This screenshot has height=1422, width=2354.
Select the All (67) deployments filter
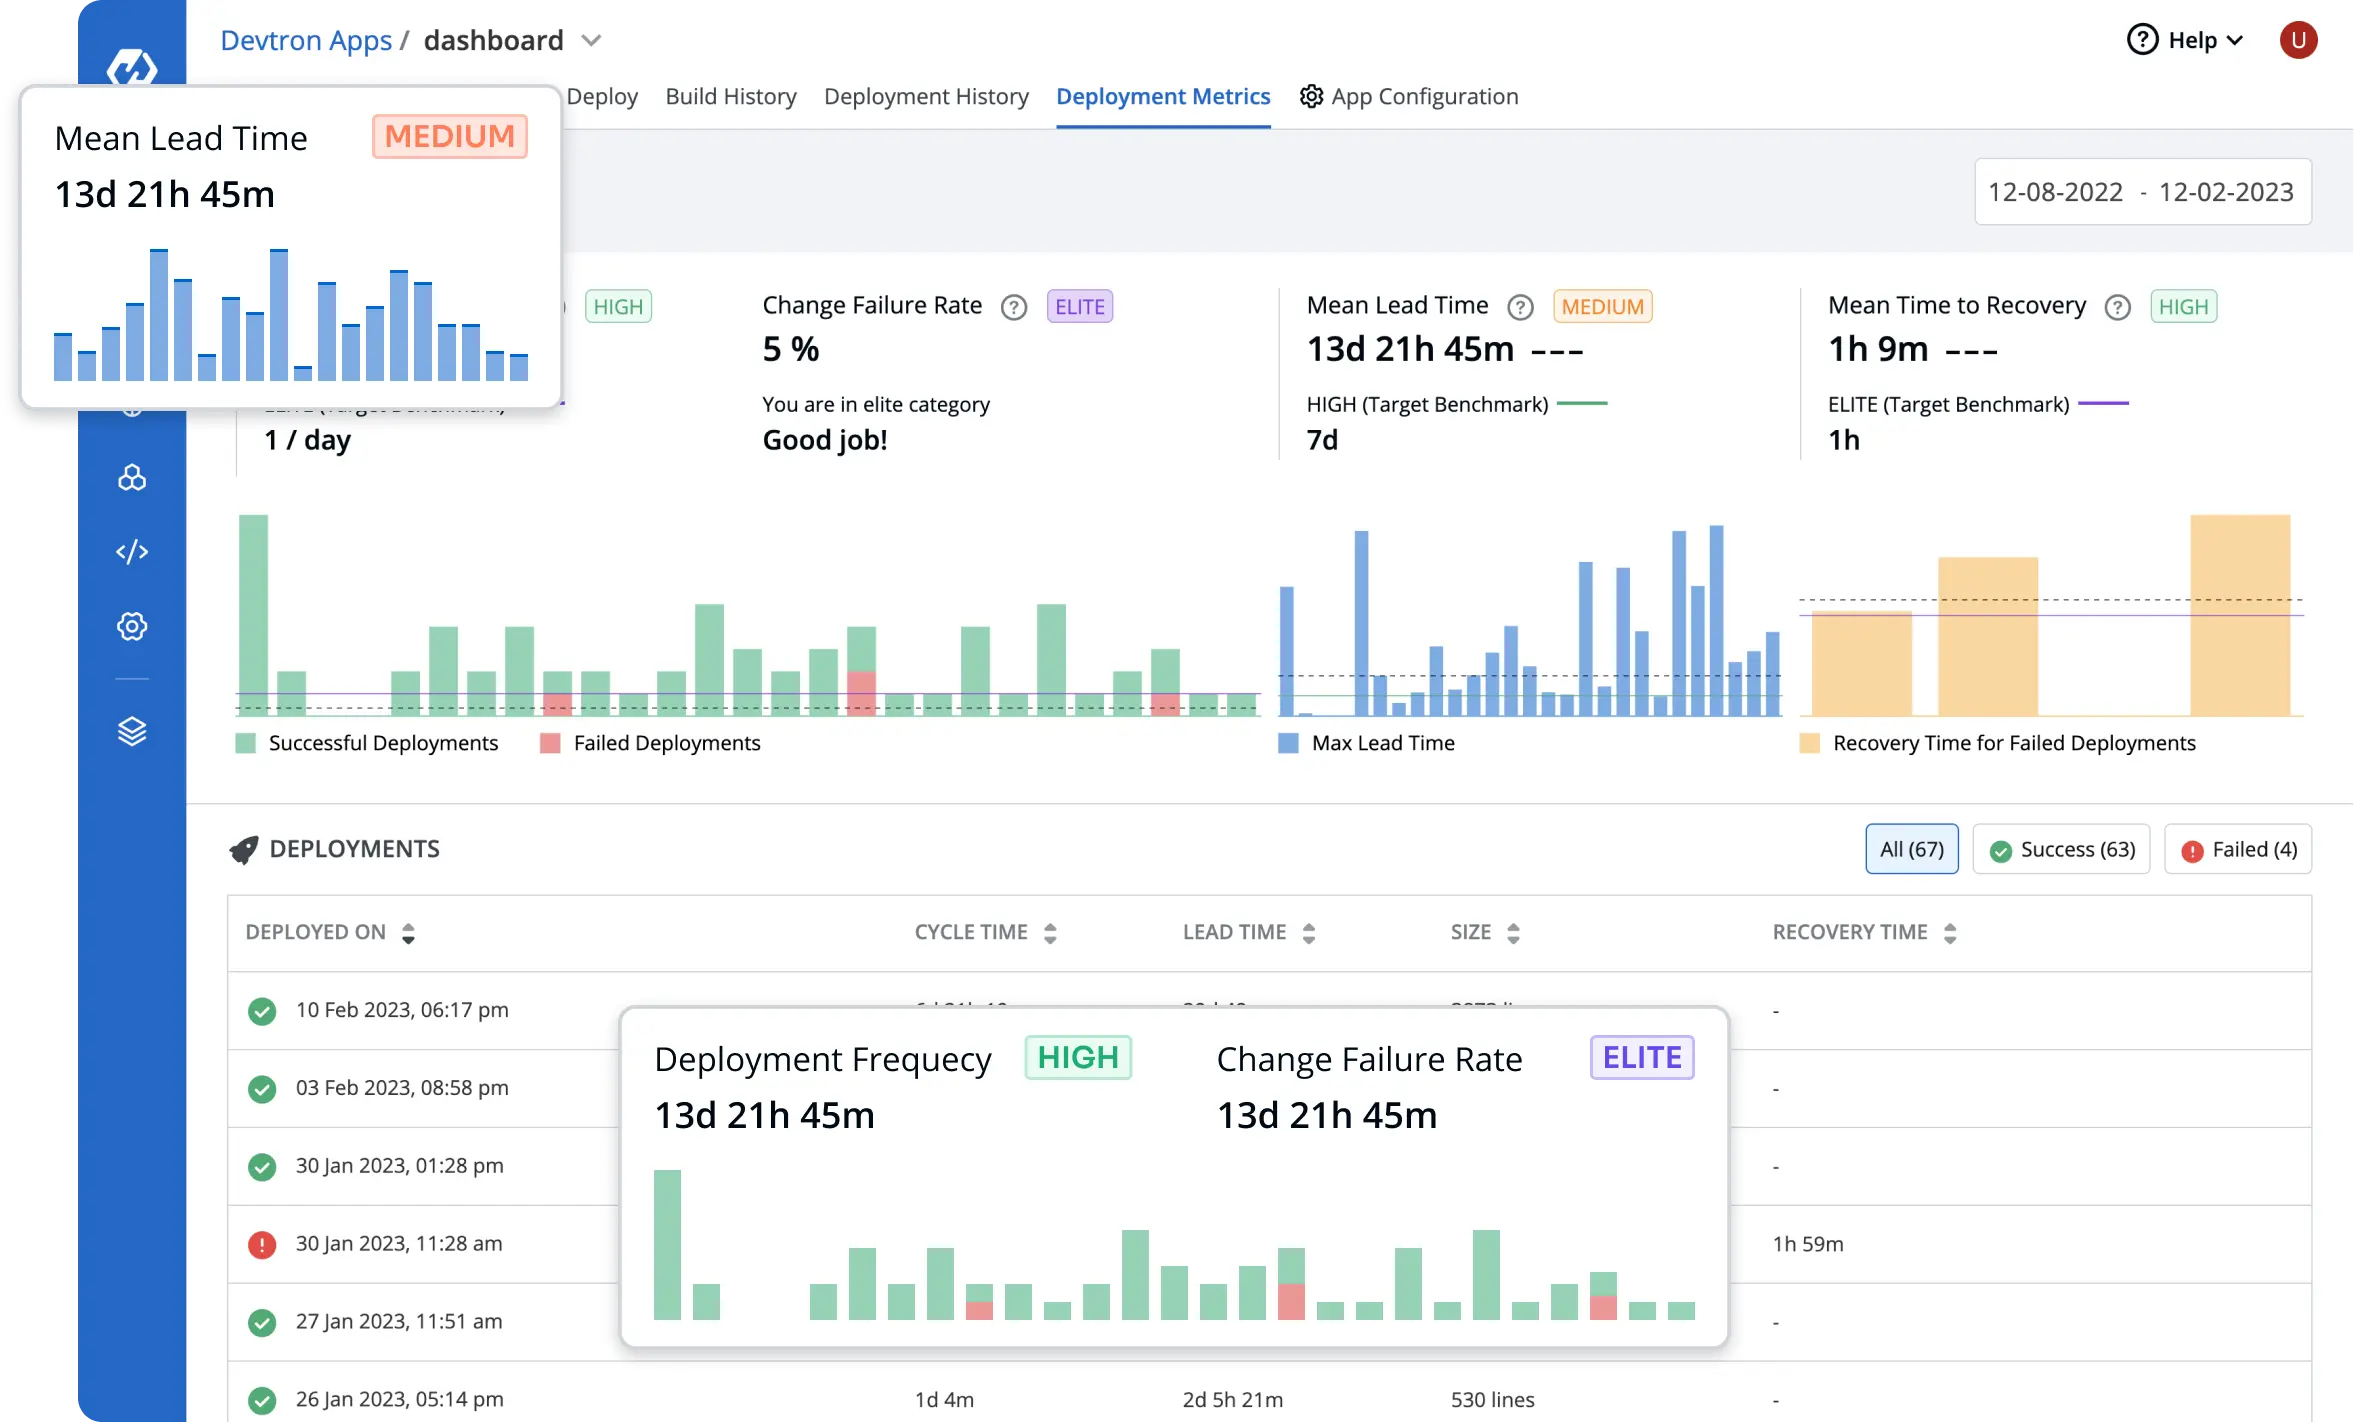pyautogui.click(x=1911, y=850)
